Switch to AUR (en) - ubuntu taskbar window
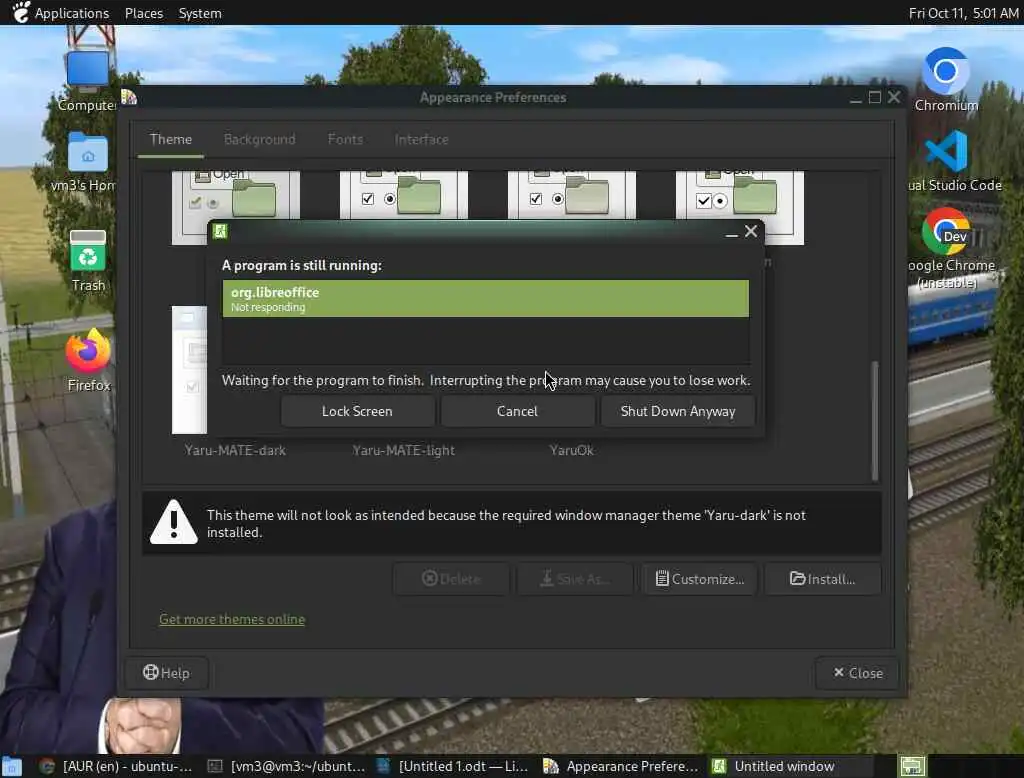Image resolution: width=1024 pixels, height=778 pixels. click(116, 766)
